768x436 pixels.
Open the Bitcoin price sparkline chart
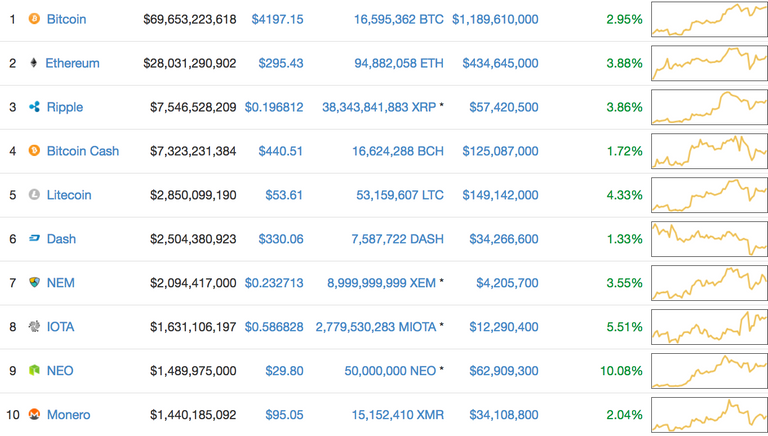[709, 19]
